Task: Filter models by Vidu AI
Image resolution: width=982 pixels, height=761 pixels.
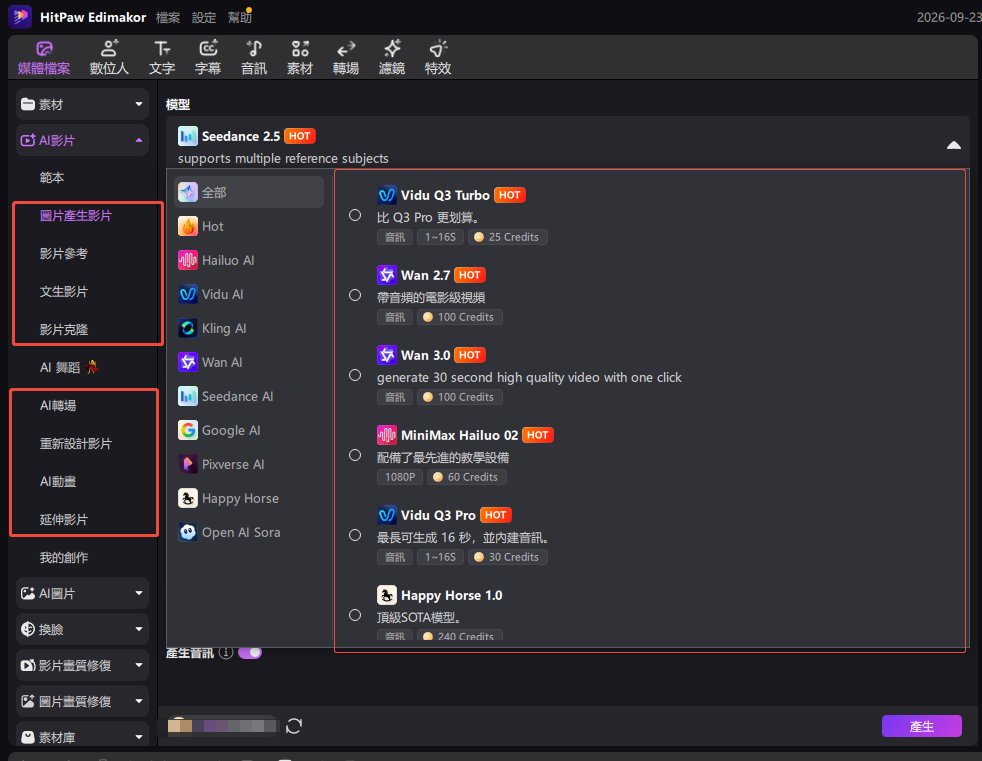Action: pyautogui.click(x=249, y=294)
